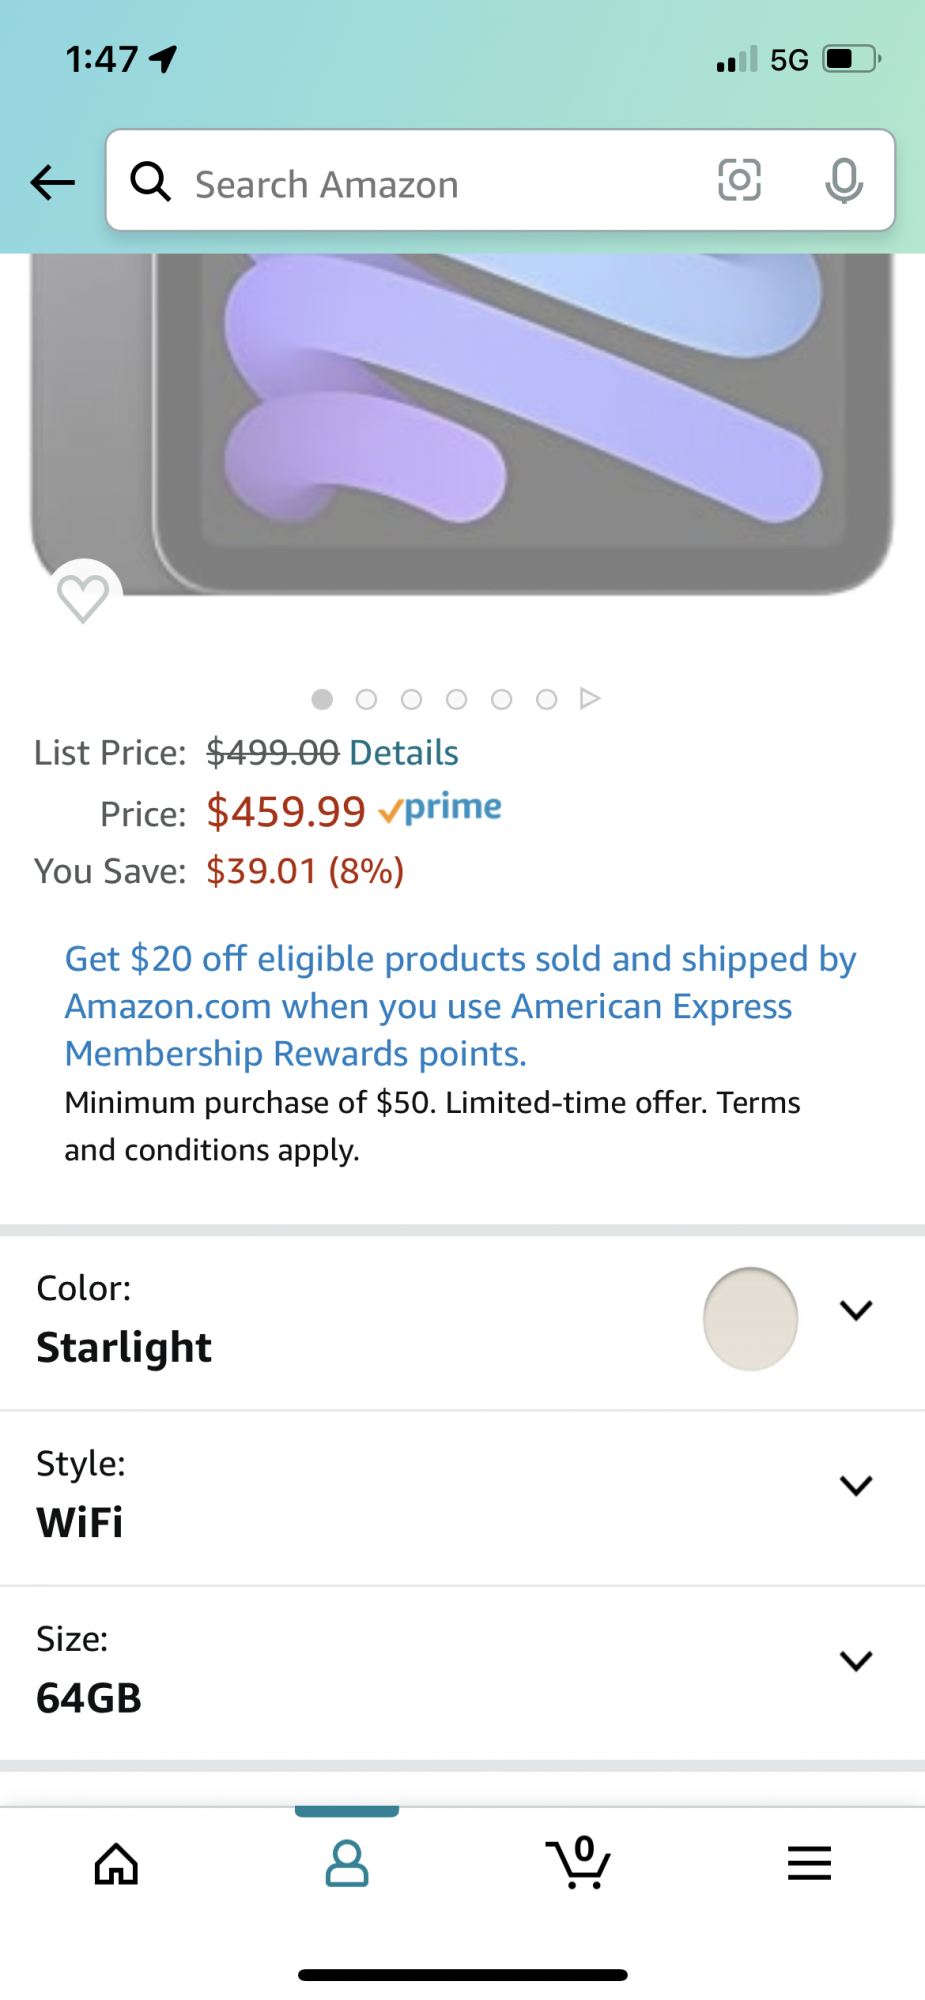Open the hamburger menu icon

pos(809,1863)
